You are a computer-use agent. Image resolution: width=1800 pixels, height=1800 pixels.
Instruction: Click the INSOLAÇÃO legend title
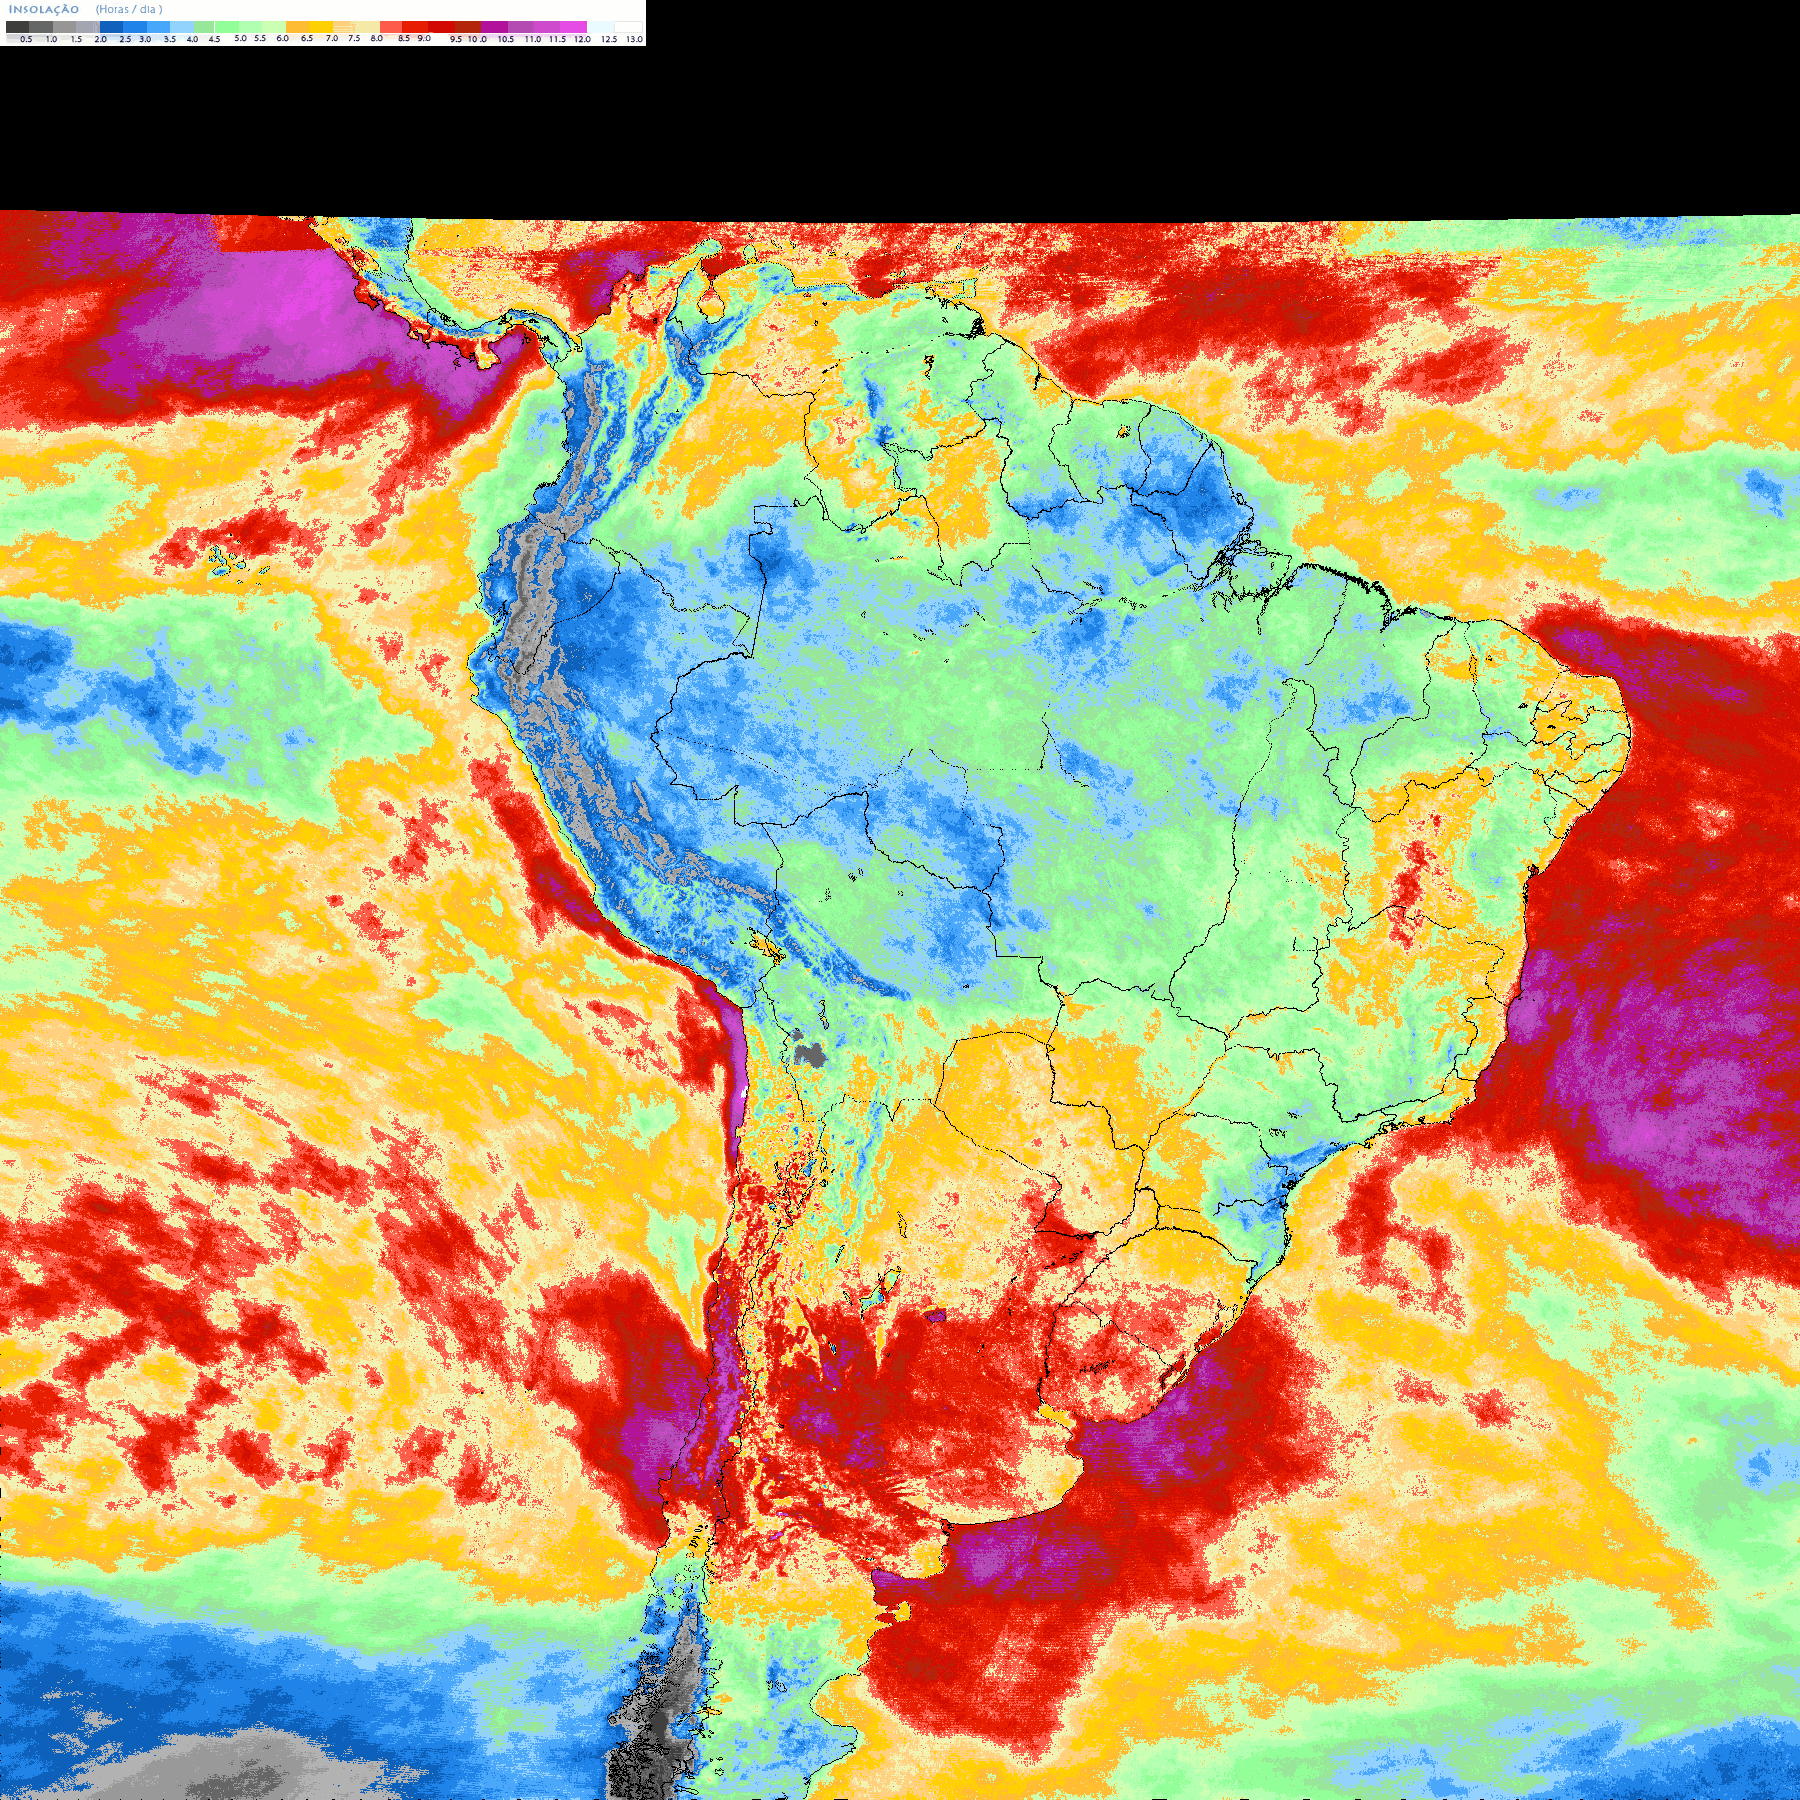44,9
